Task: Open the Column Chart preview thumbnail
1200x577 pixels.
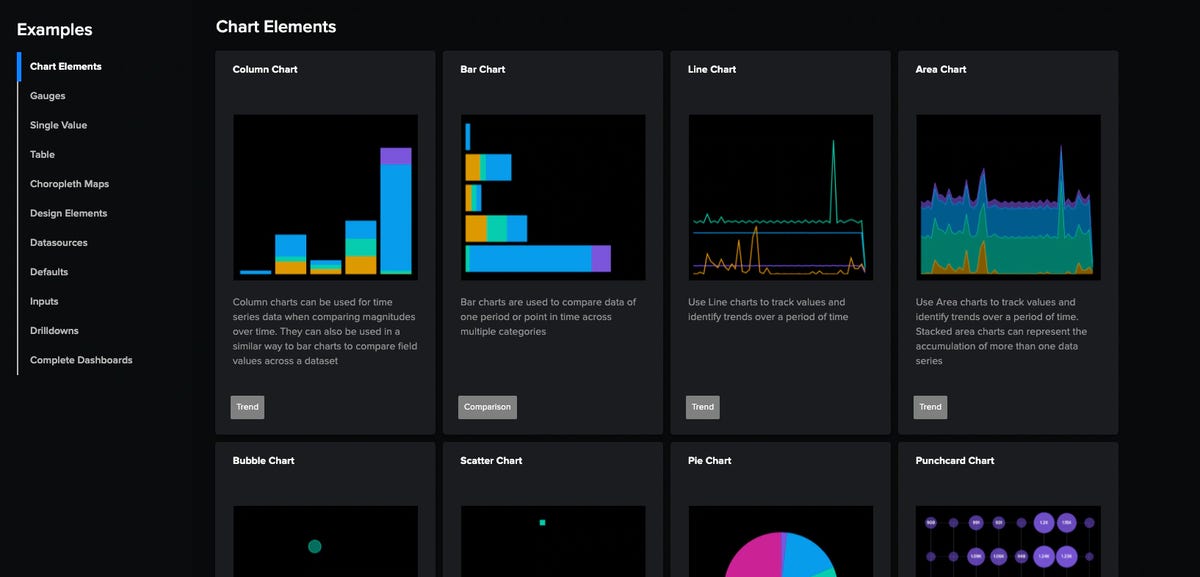Action: (325, 197)
